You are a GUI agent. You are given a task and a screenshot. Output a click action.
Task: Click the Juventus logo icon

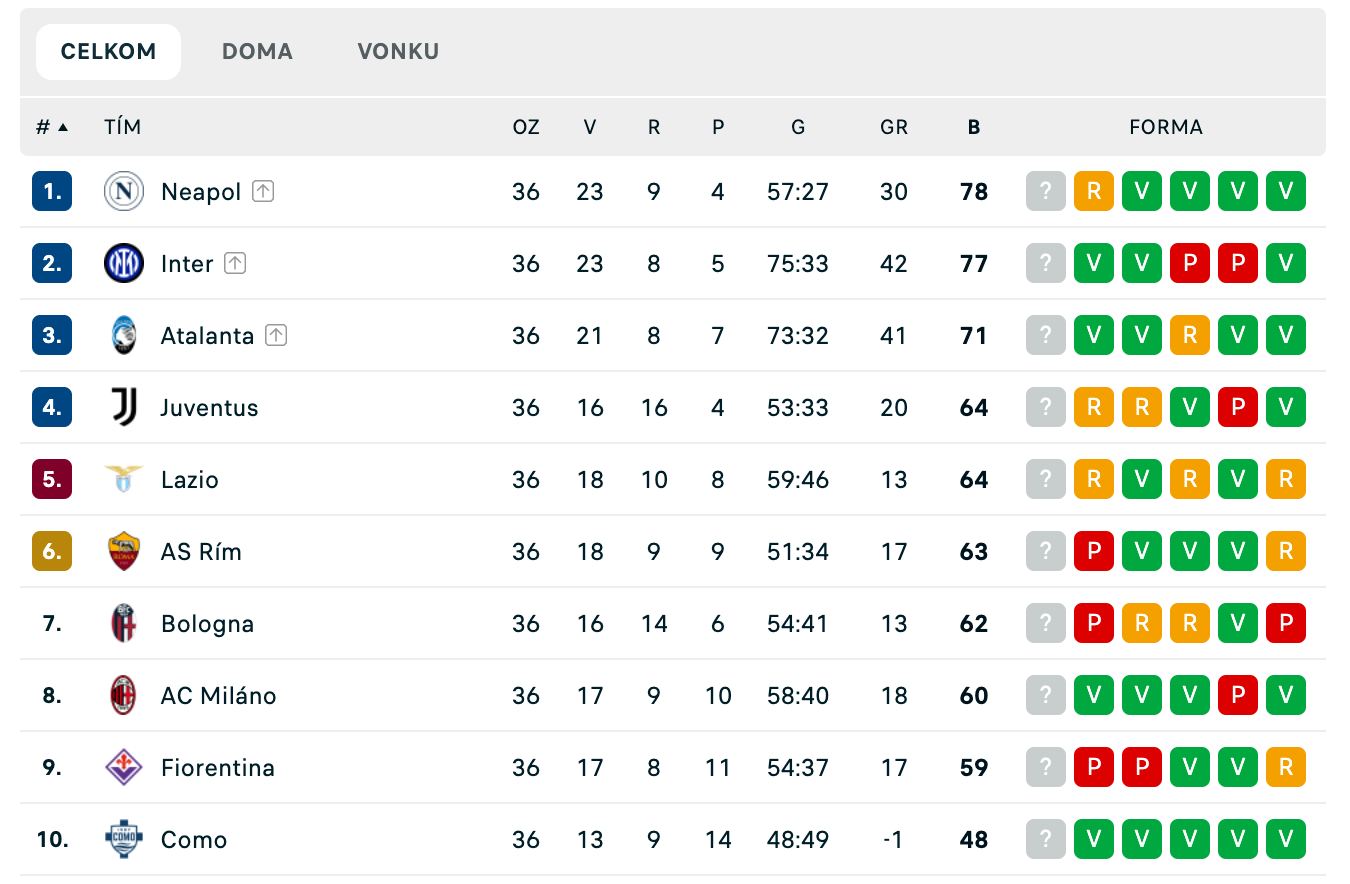124,408
